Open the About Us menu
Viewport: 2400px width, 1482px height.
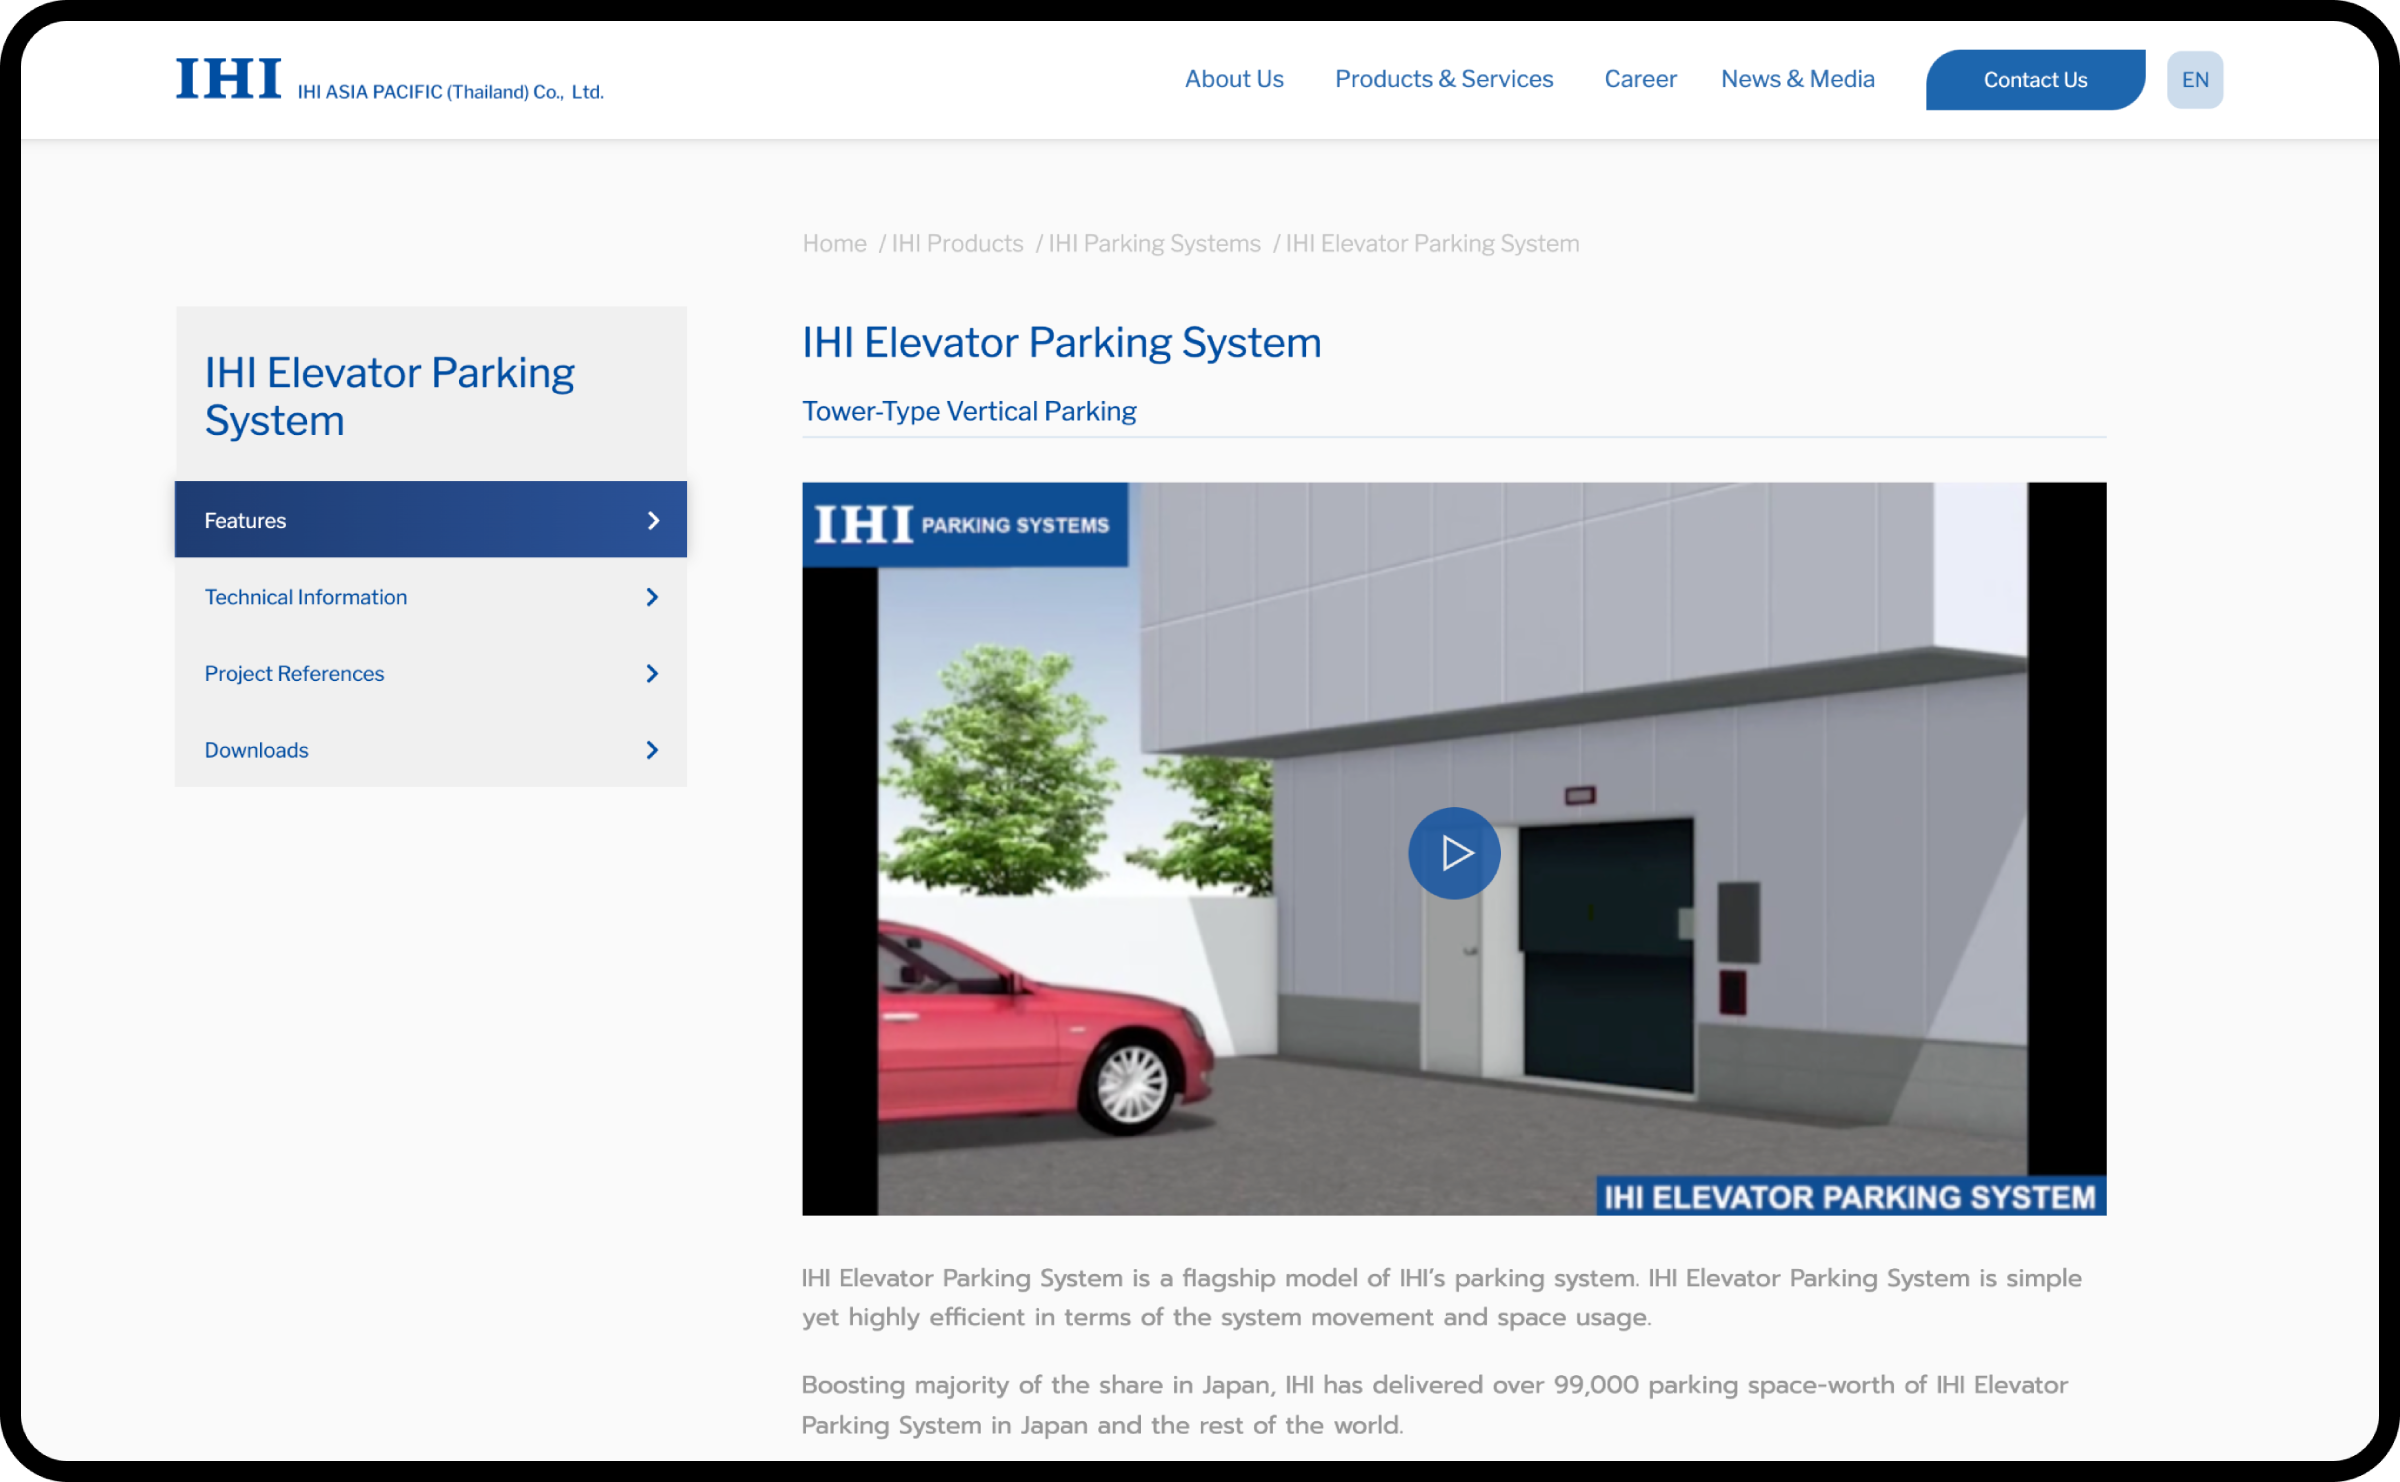point(1233,79)
